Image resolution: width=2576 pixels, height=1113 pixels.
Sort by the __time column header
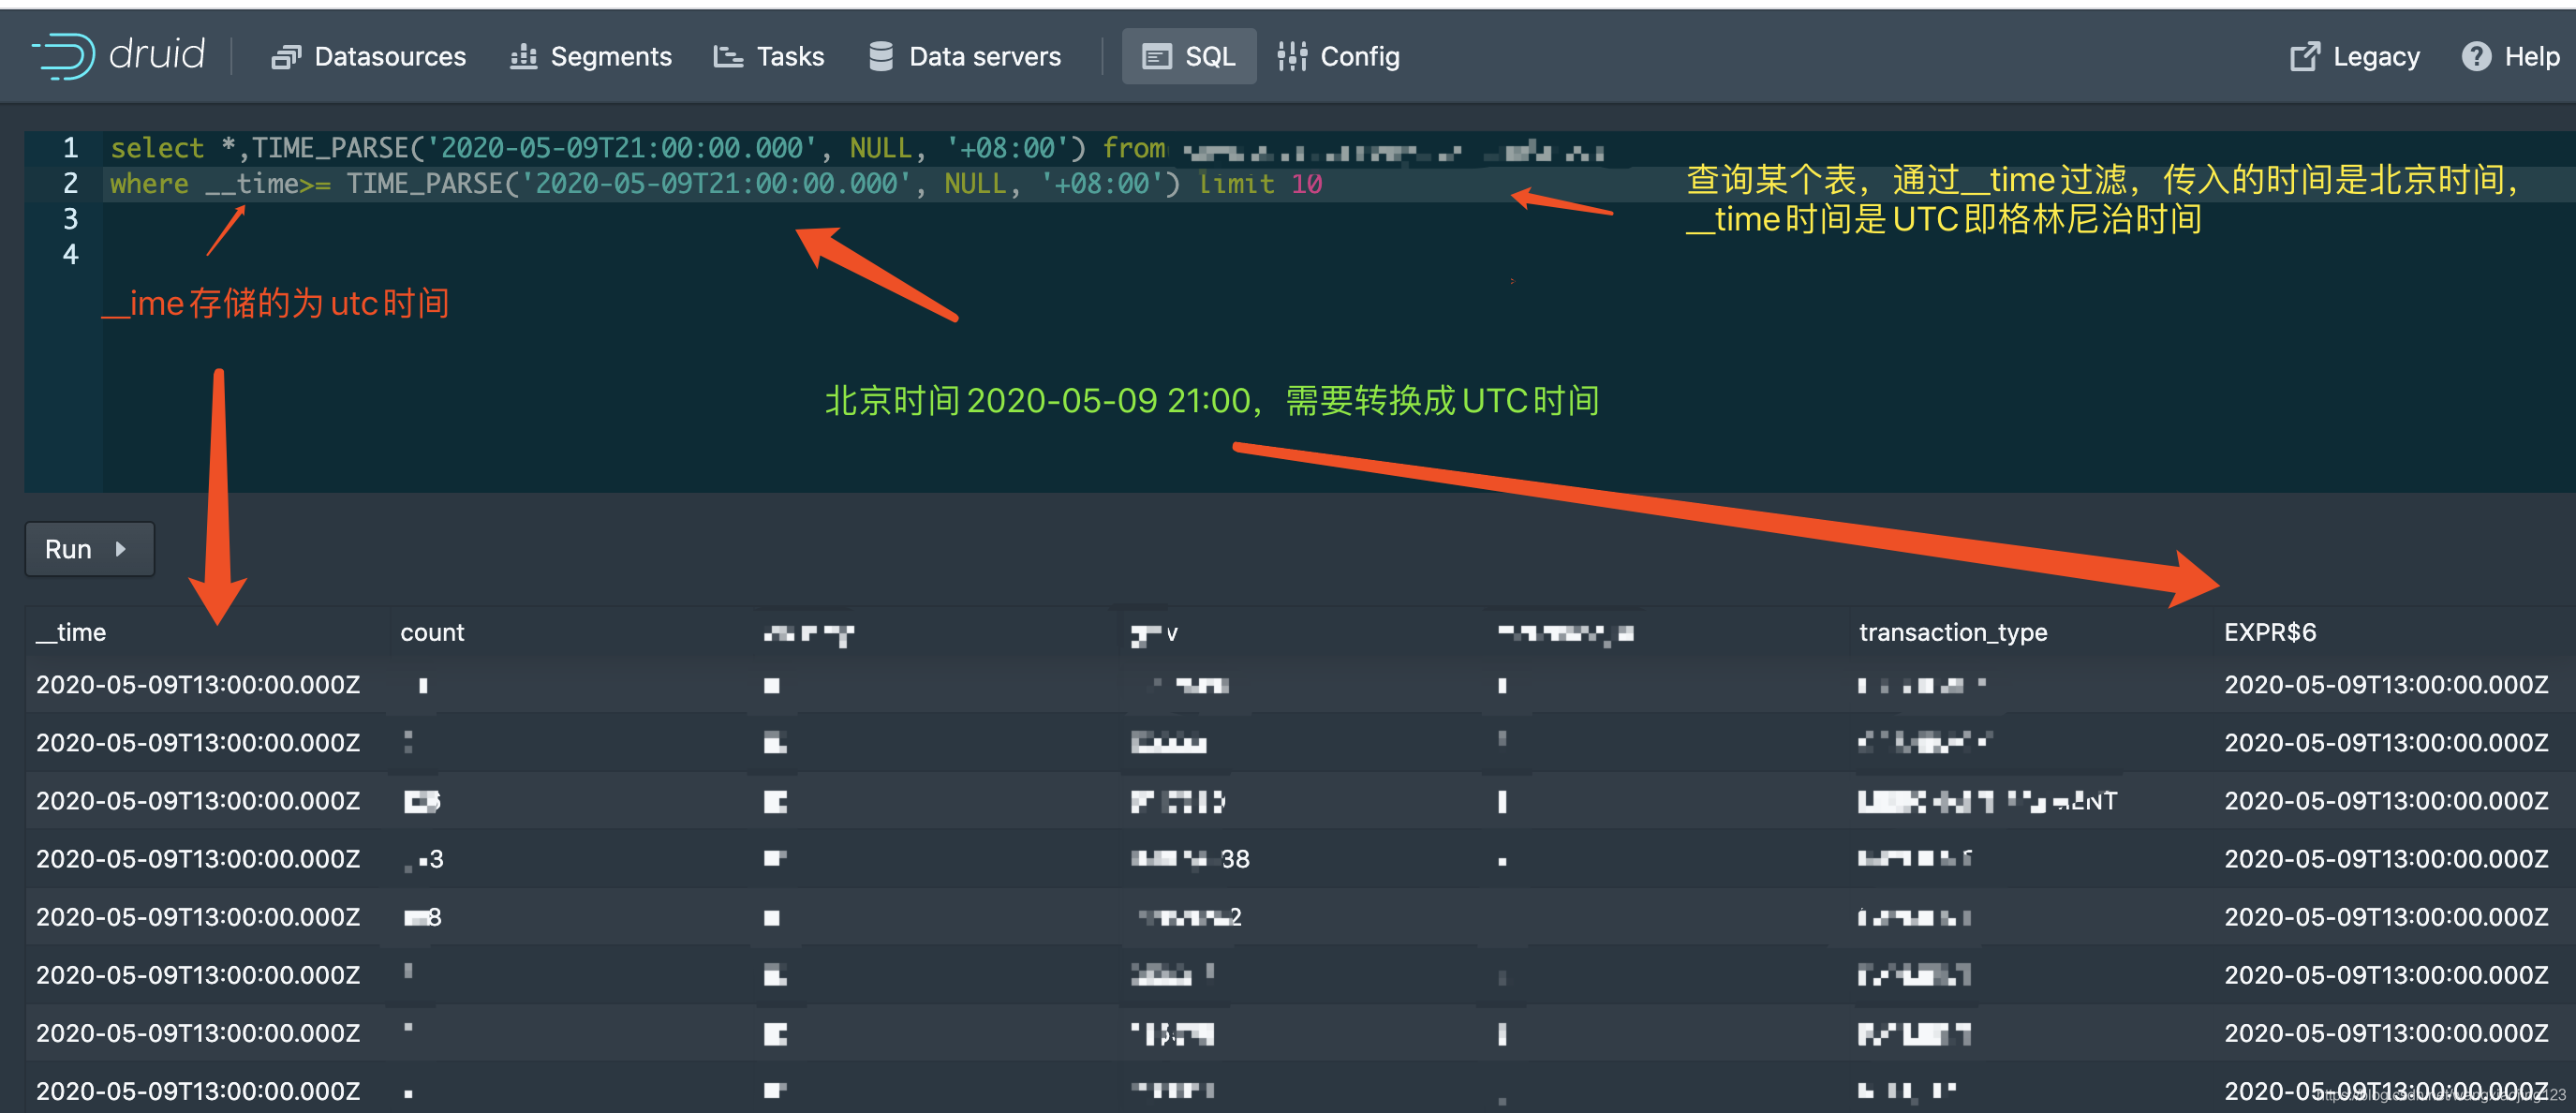click(x=71, y=632)
